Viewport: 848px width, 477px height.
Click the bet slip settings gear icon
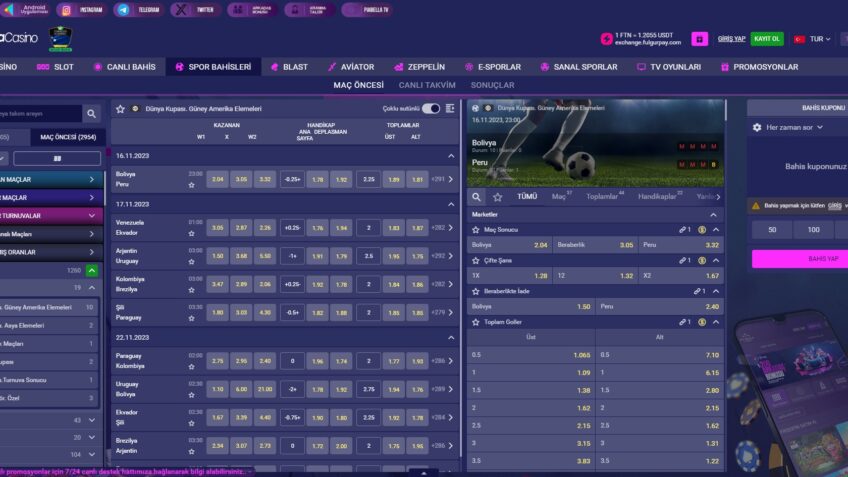(756, 128)
